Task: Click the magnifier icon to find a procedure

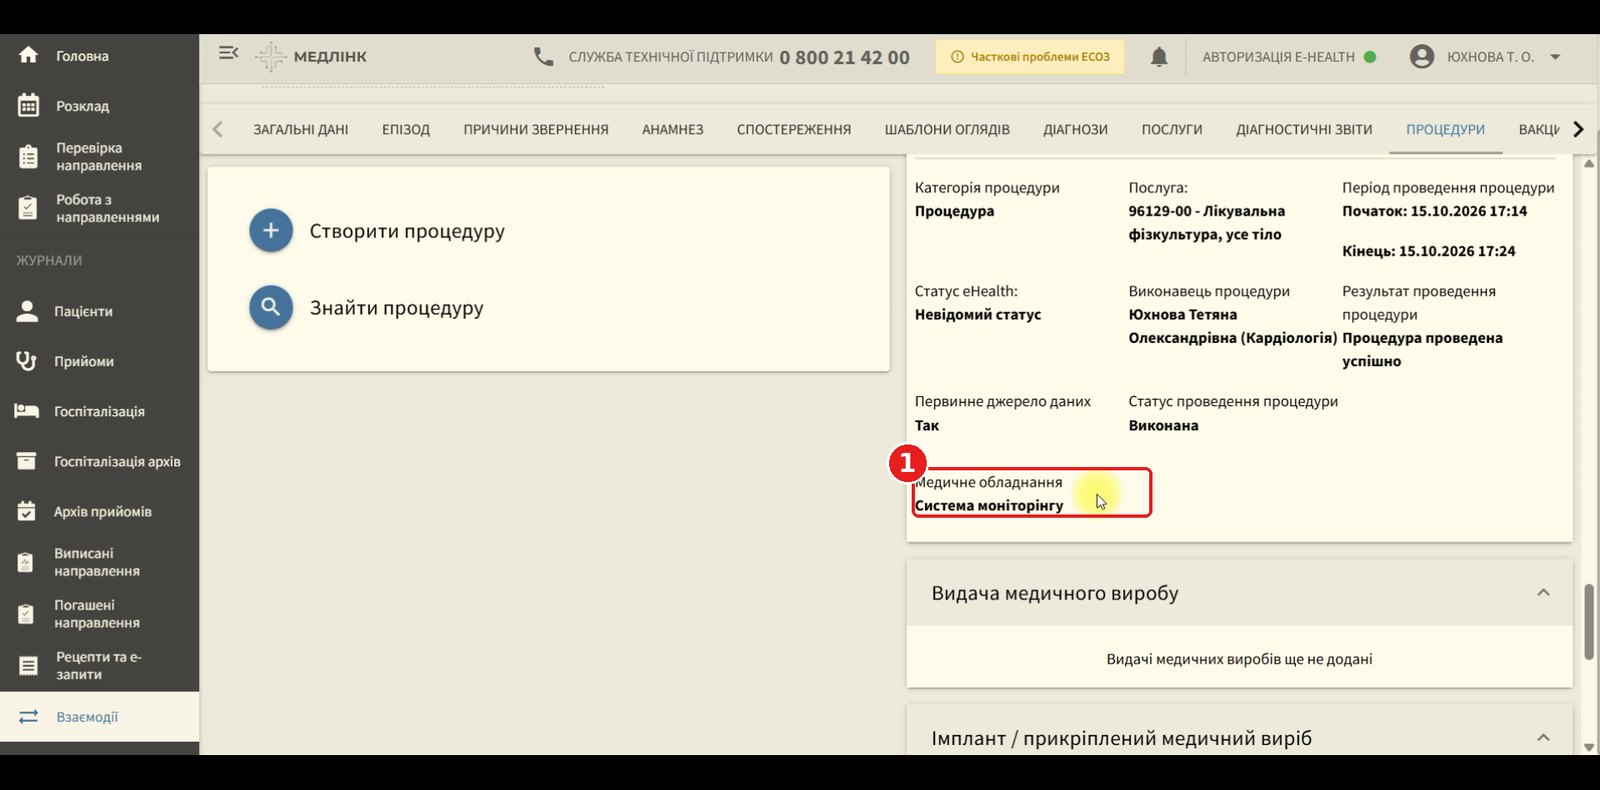Action: (x=271, y=308)
